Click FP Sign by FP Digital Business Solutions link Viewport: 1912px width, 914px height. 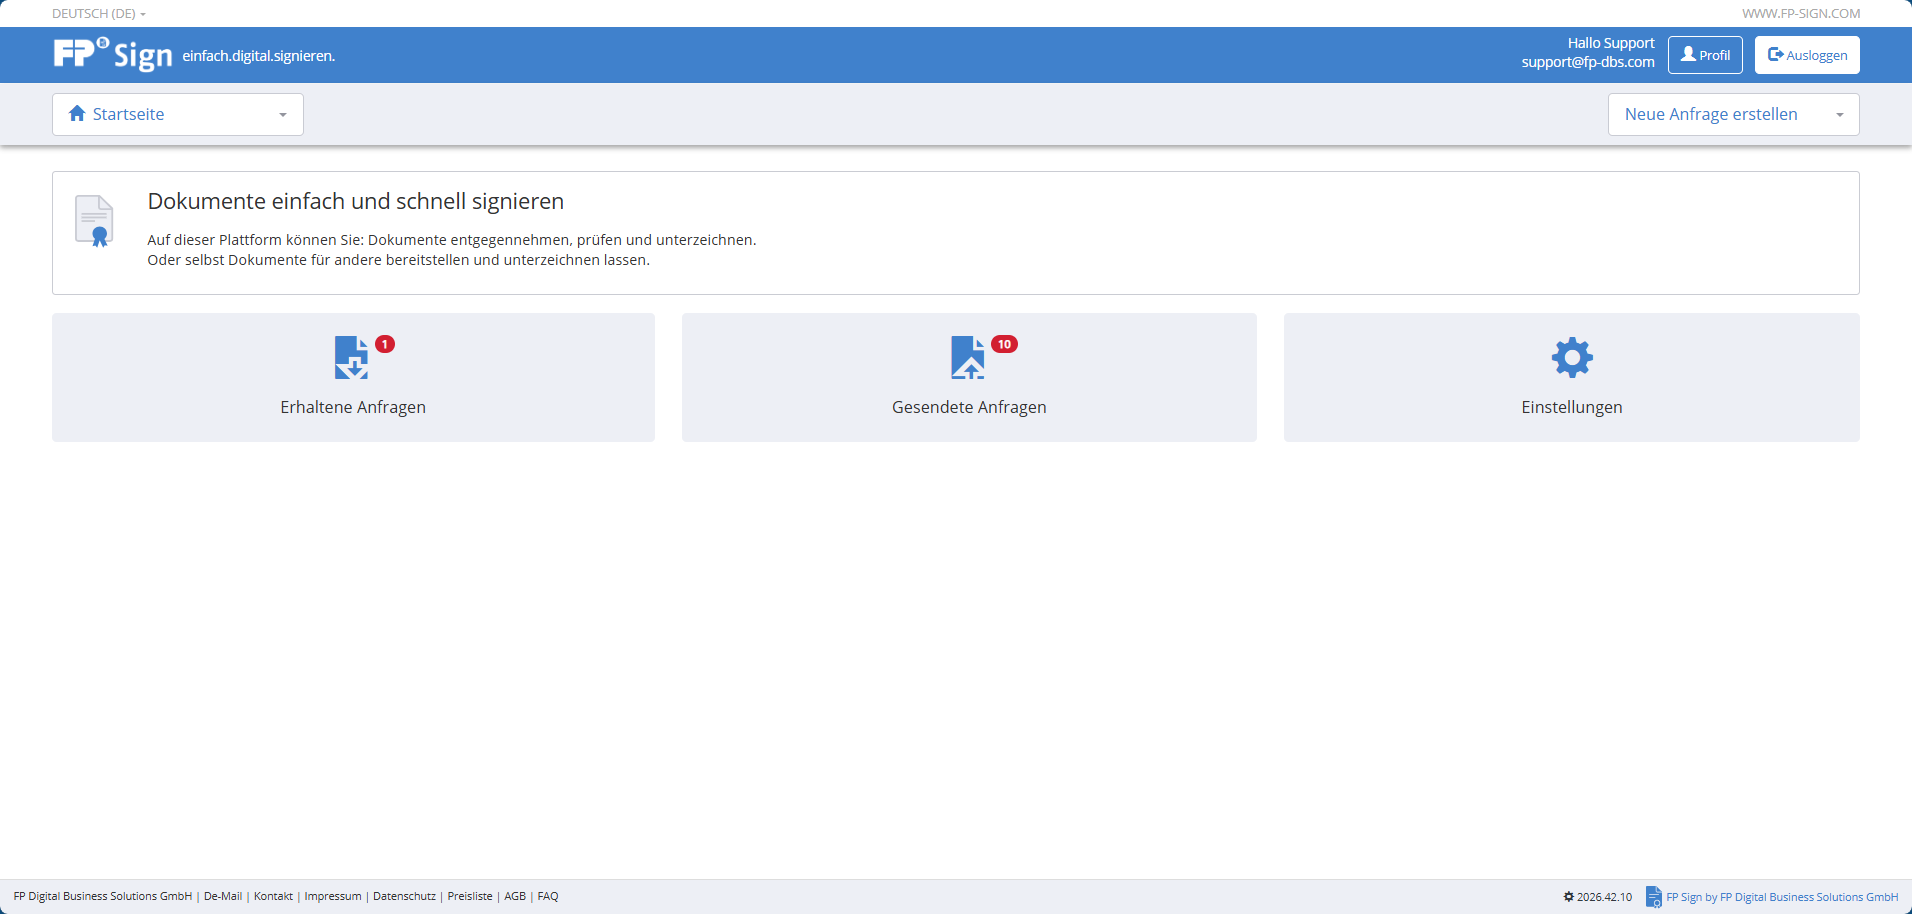pos(1782,897)
